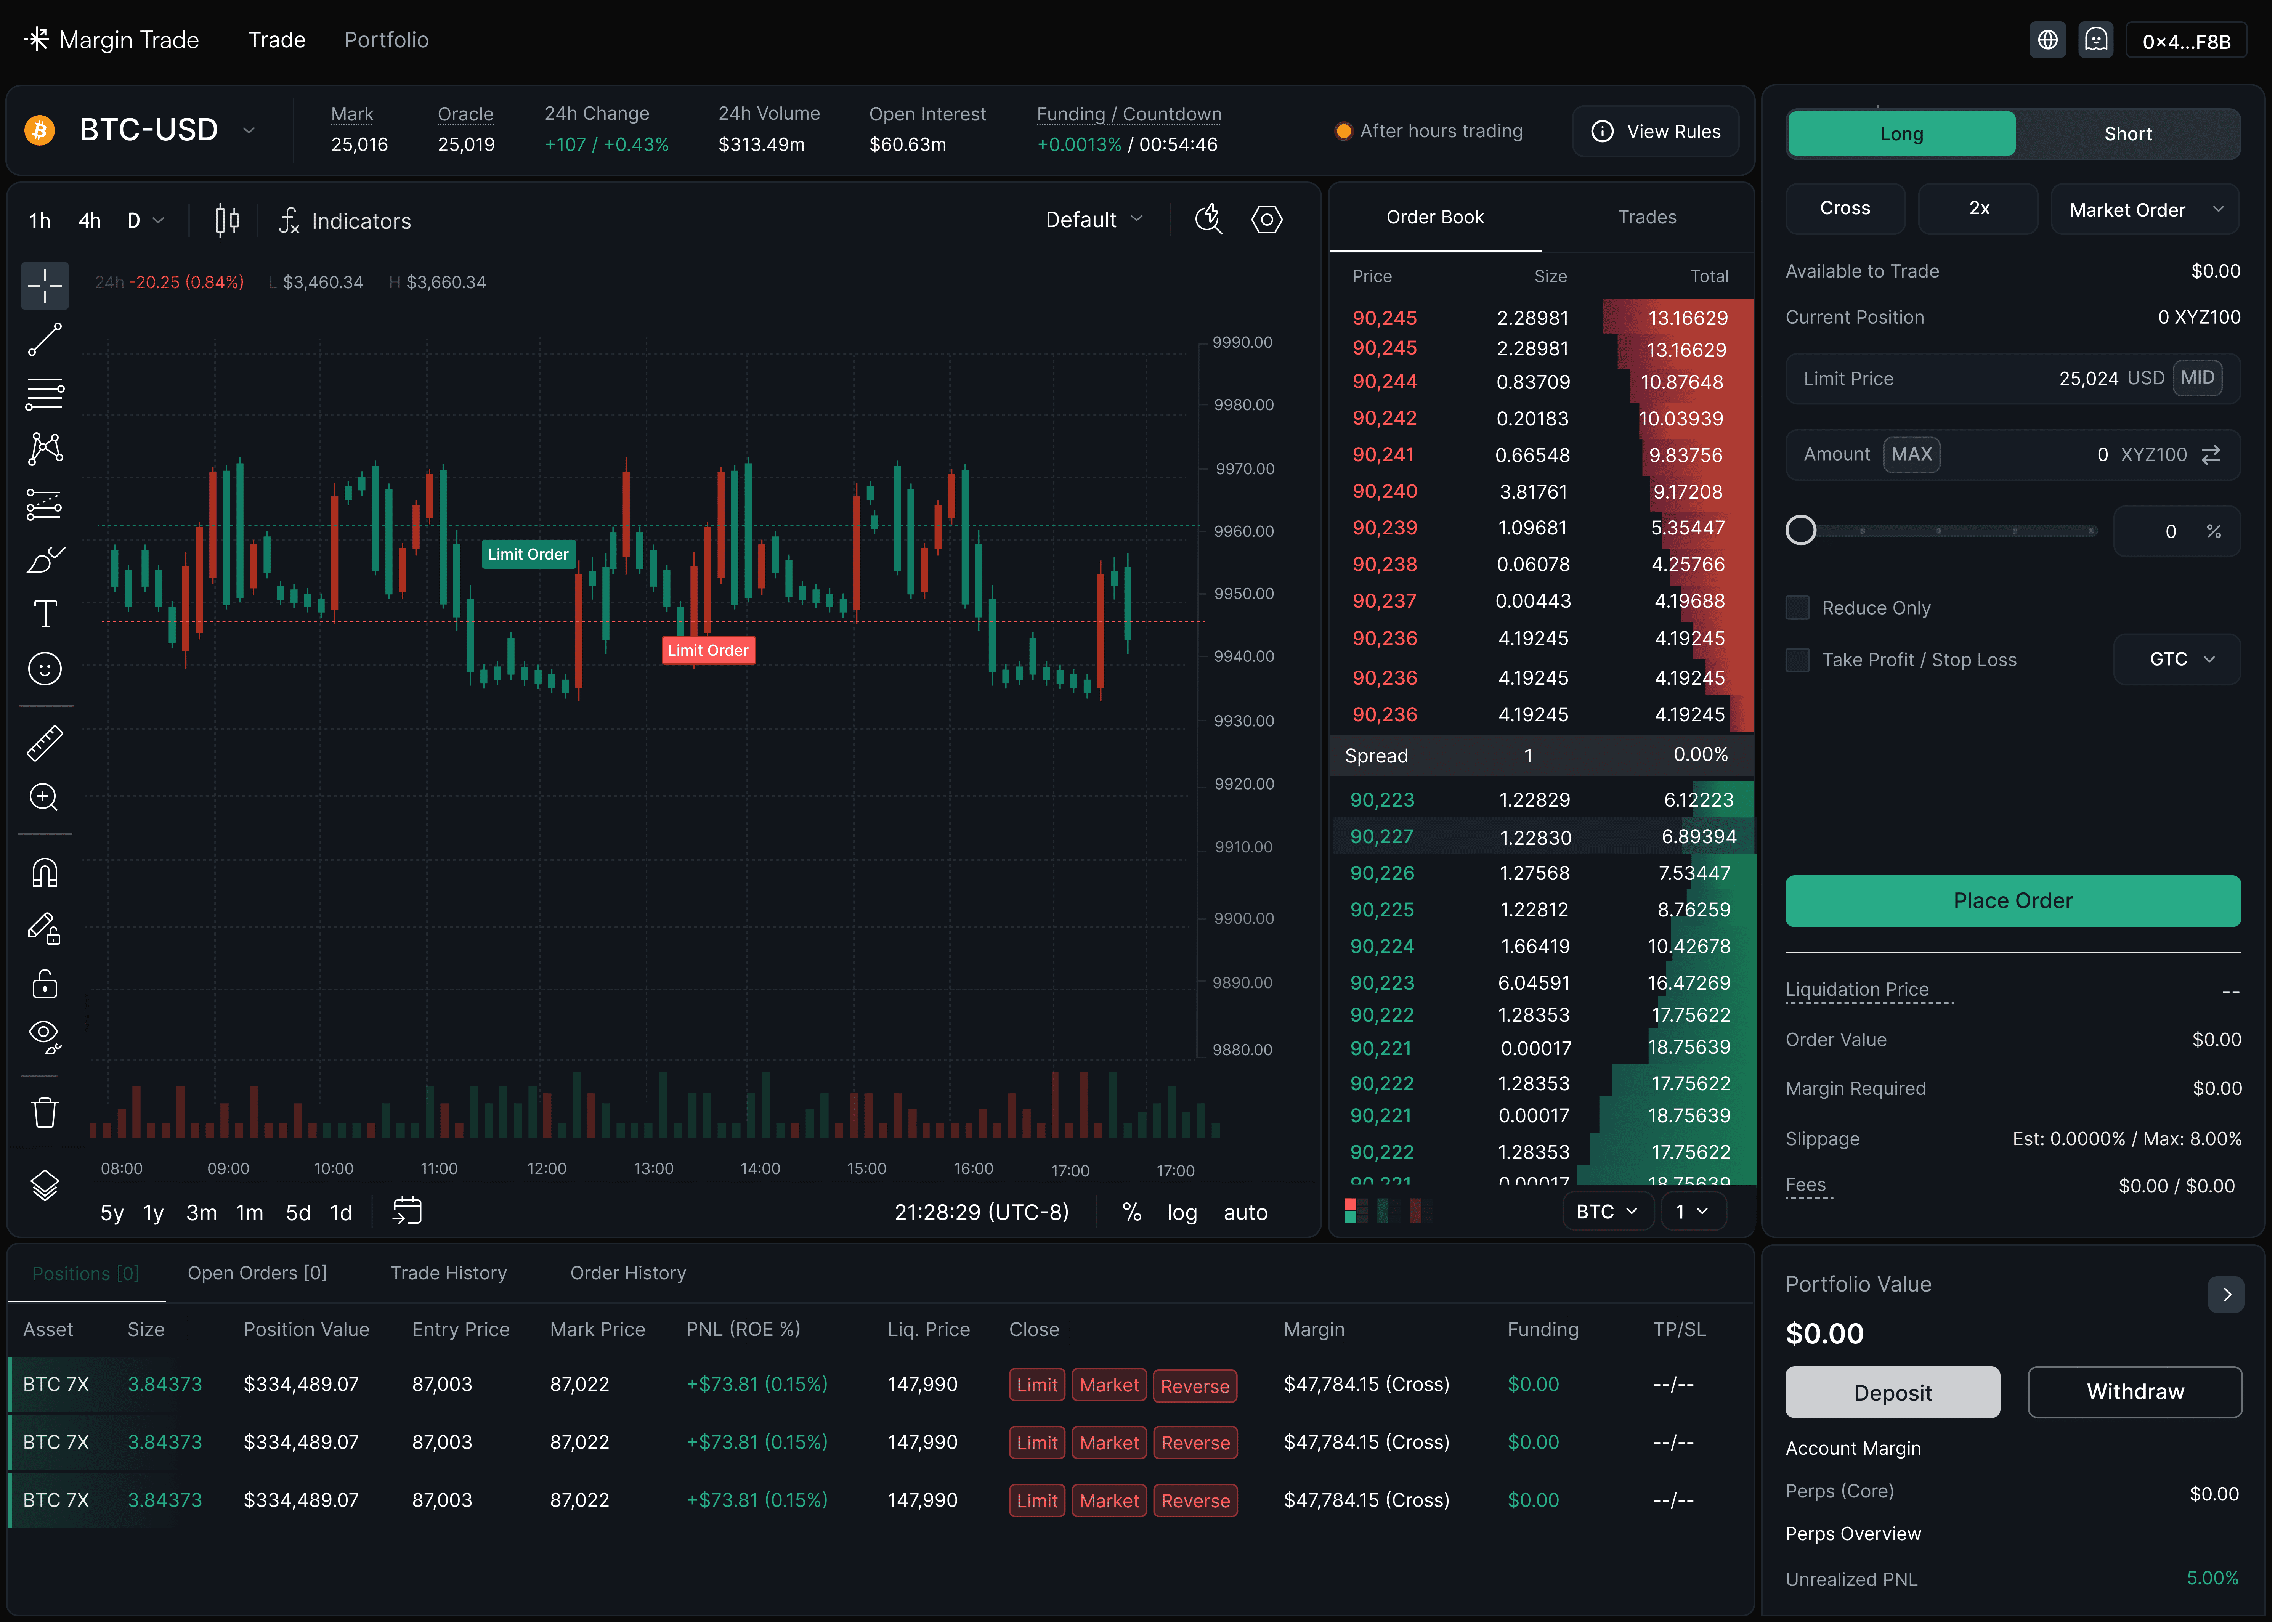
Task: Select the text annotation tool
Action: coord(45,613)
